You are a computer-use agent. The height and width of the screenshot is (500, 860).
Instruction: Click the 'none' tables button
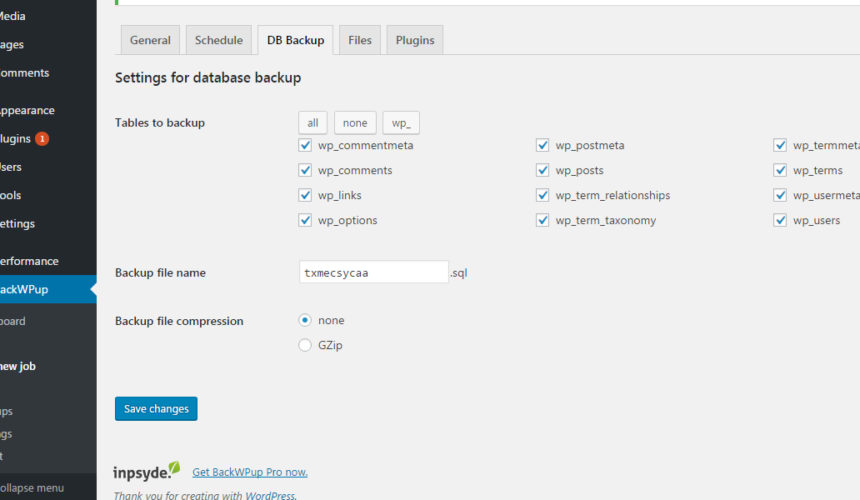[355, 123]
